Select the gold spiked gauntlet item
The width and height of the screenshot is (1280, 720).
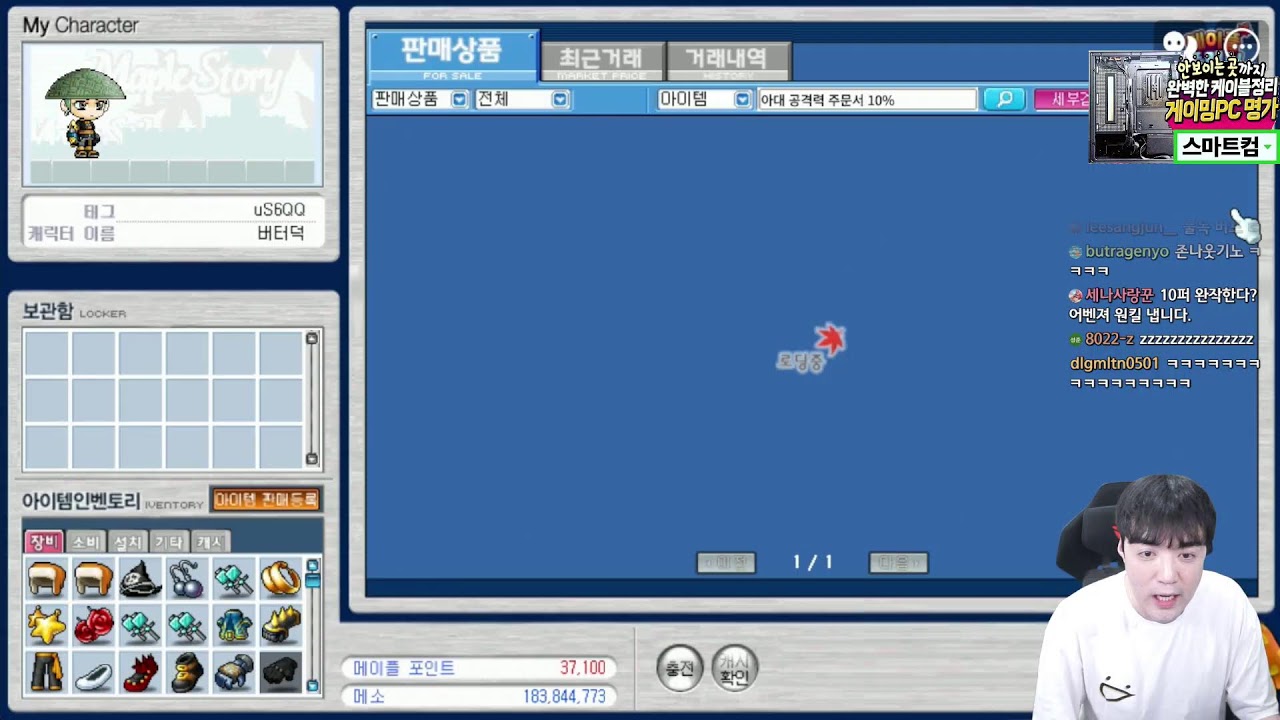(281, 626)
